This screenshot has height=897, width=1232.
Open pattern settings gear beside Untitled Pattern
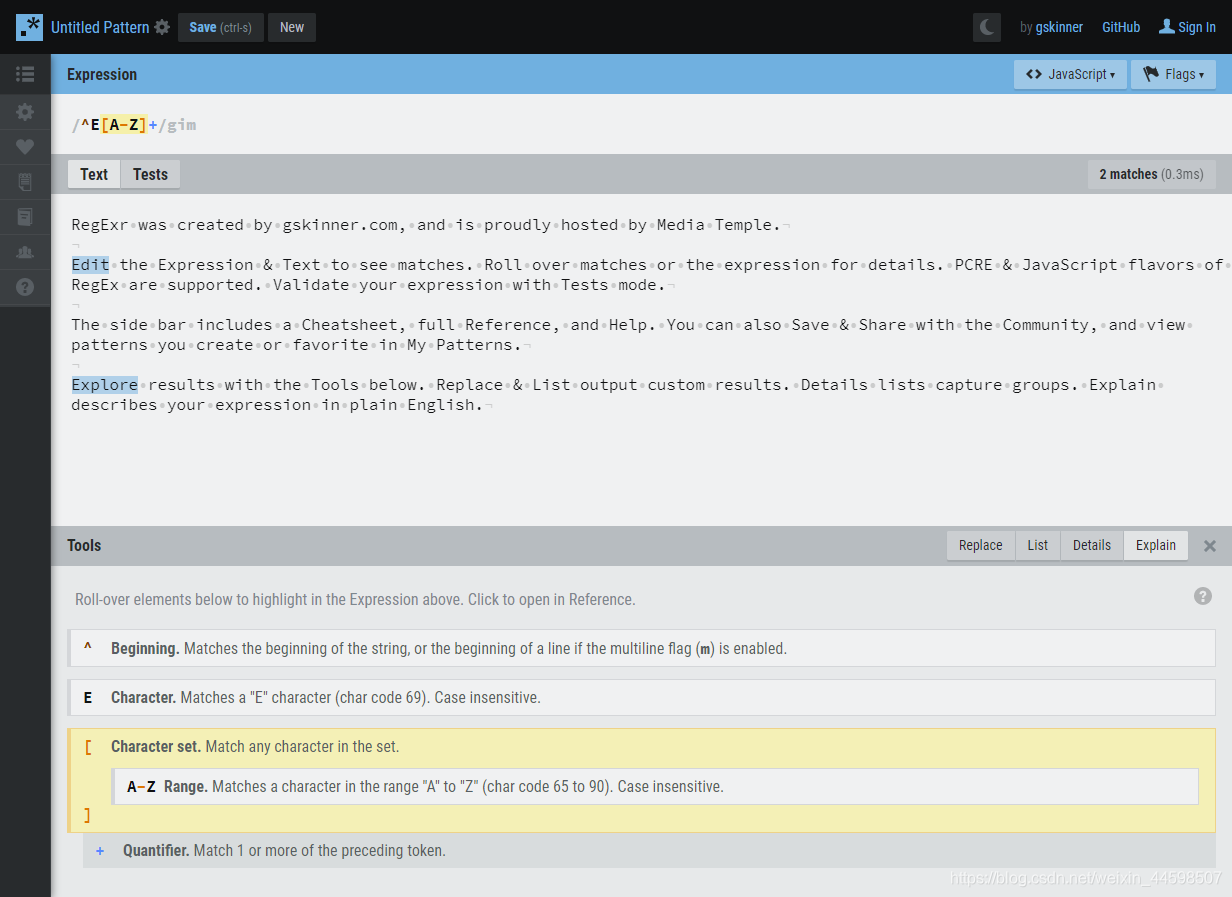(x=162, y=28)
